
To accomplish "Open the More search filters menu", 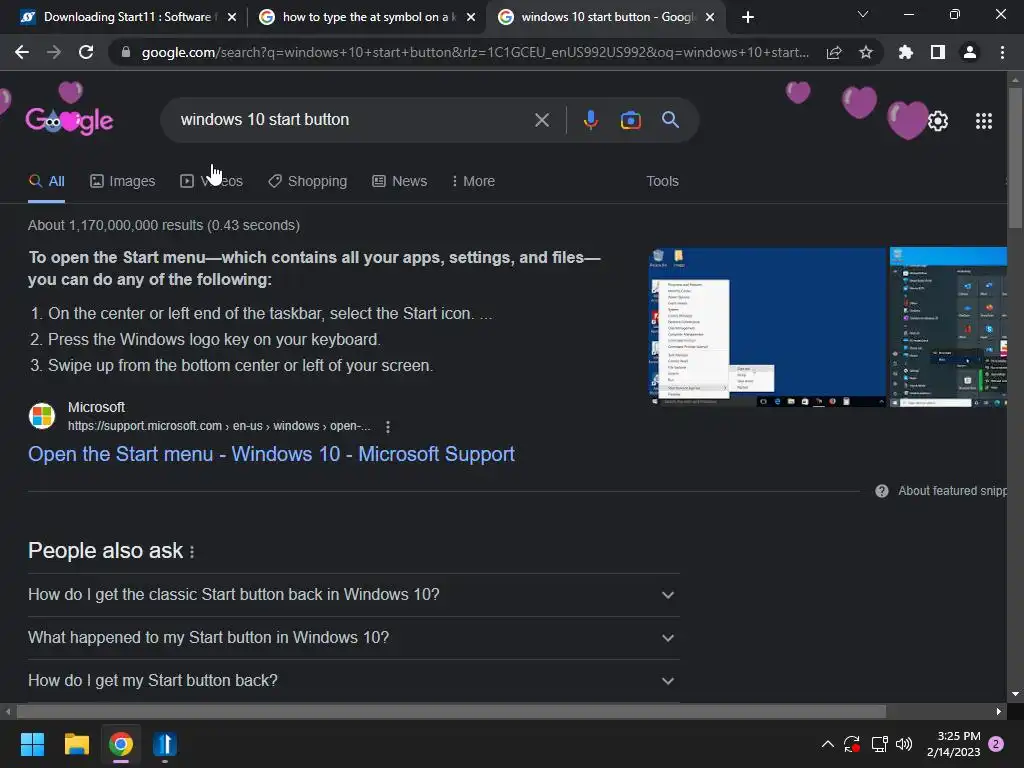I will [x=473, y=182].
